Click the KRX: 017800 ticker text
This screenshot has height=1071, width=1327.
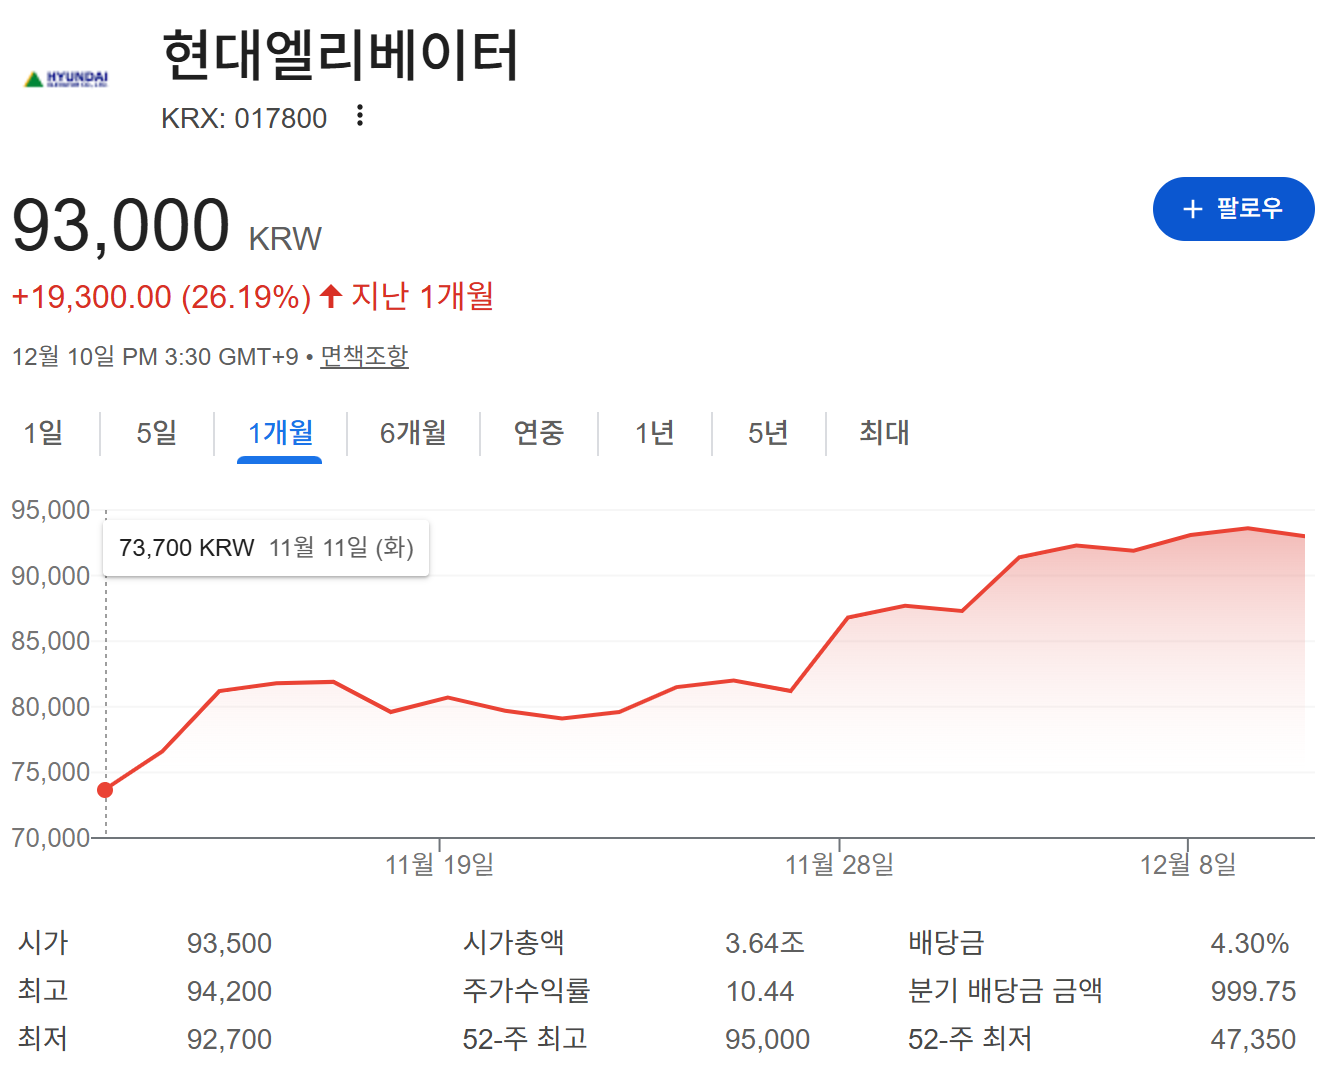coord(244,118)
